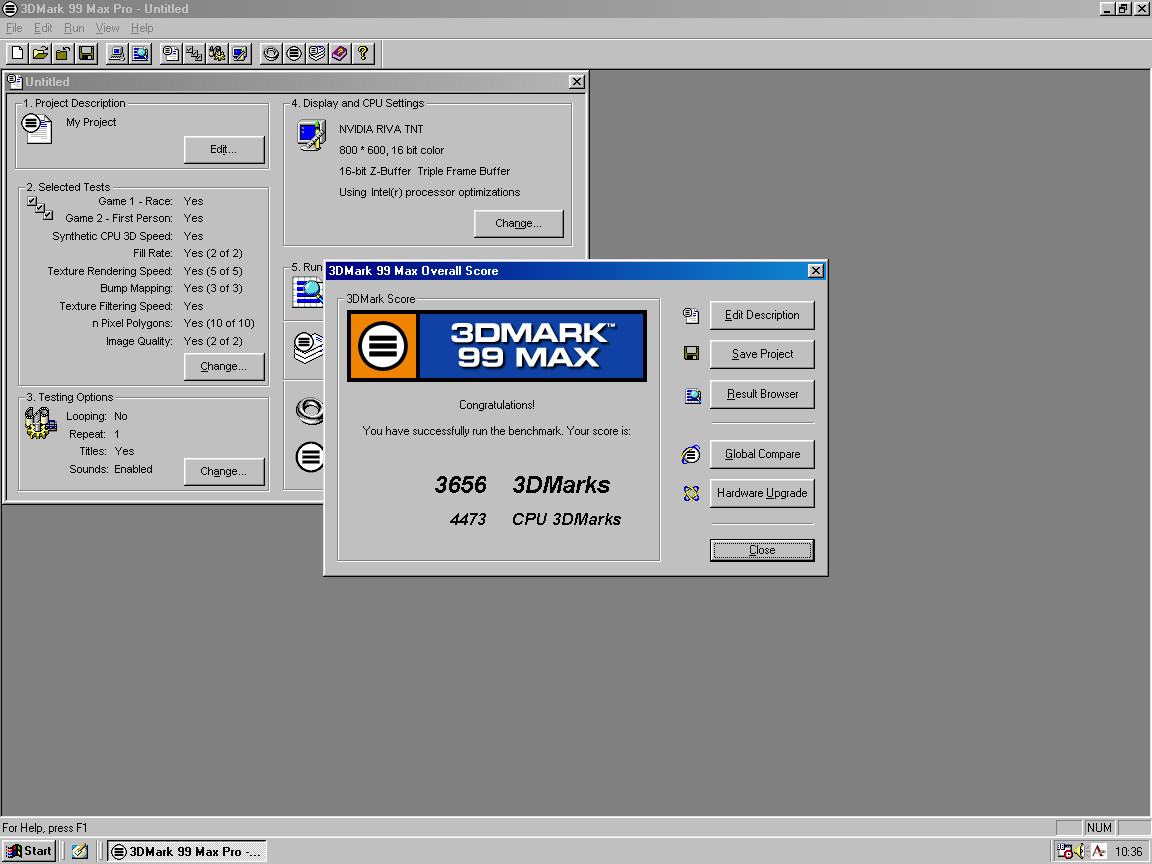Create a new project from toolbar

[x=17, y=53]
